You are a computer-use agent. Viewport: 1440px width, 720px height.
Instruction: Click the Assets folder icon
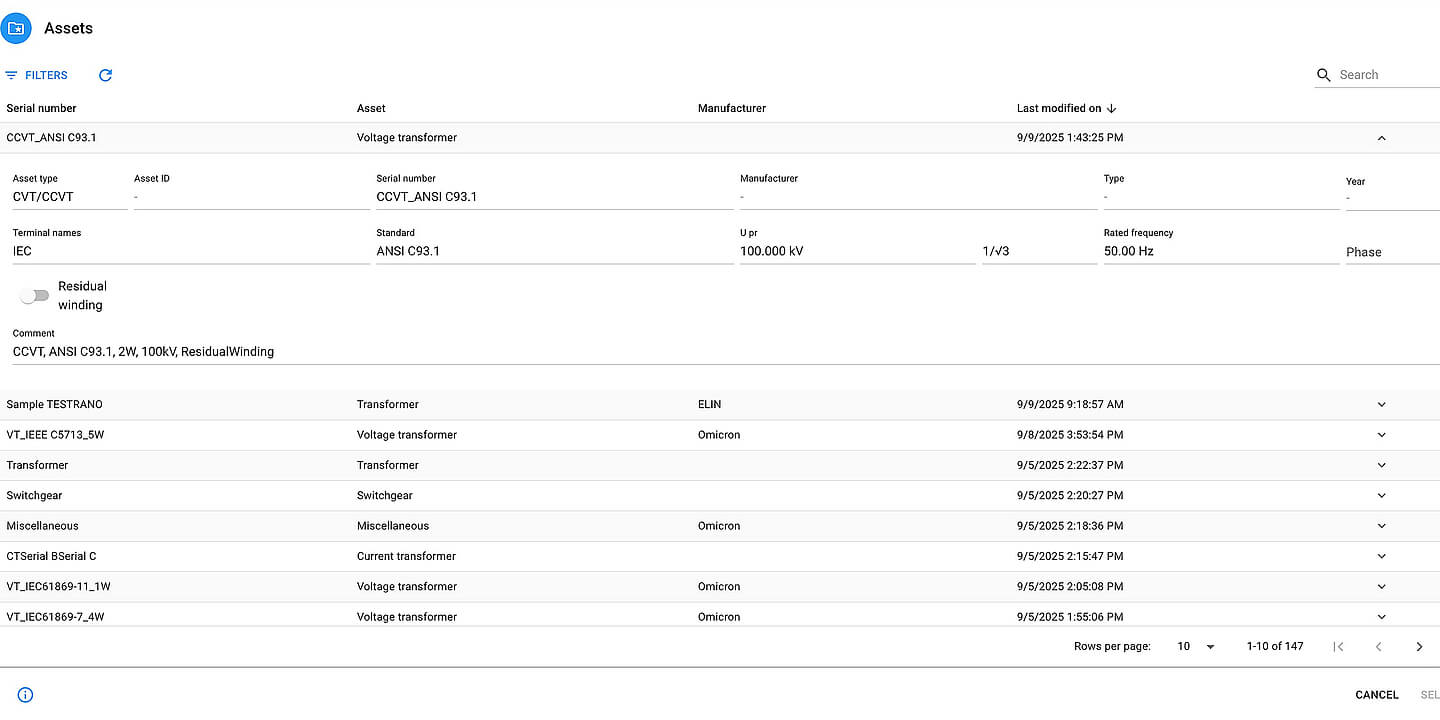coord(16,28)
